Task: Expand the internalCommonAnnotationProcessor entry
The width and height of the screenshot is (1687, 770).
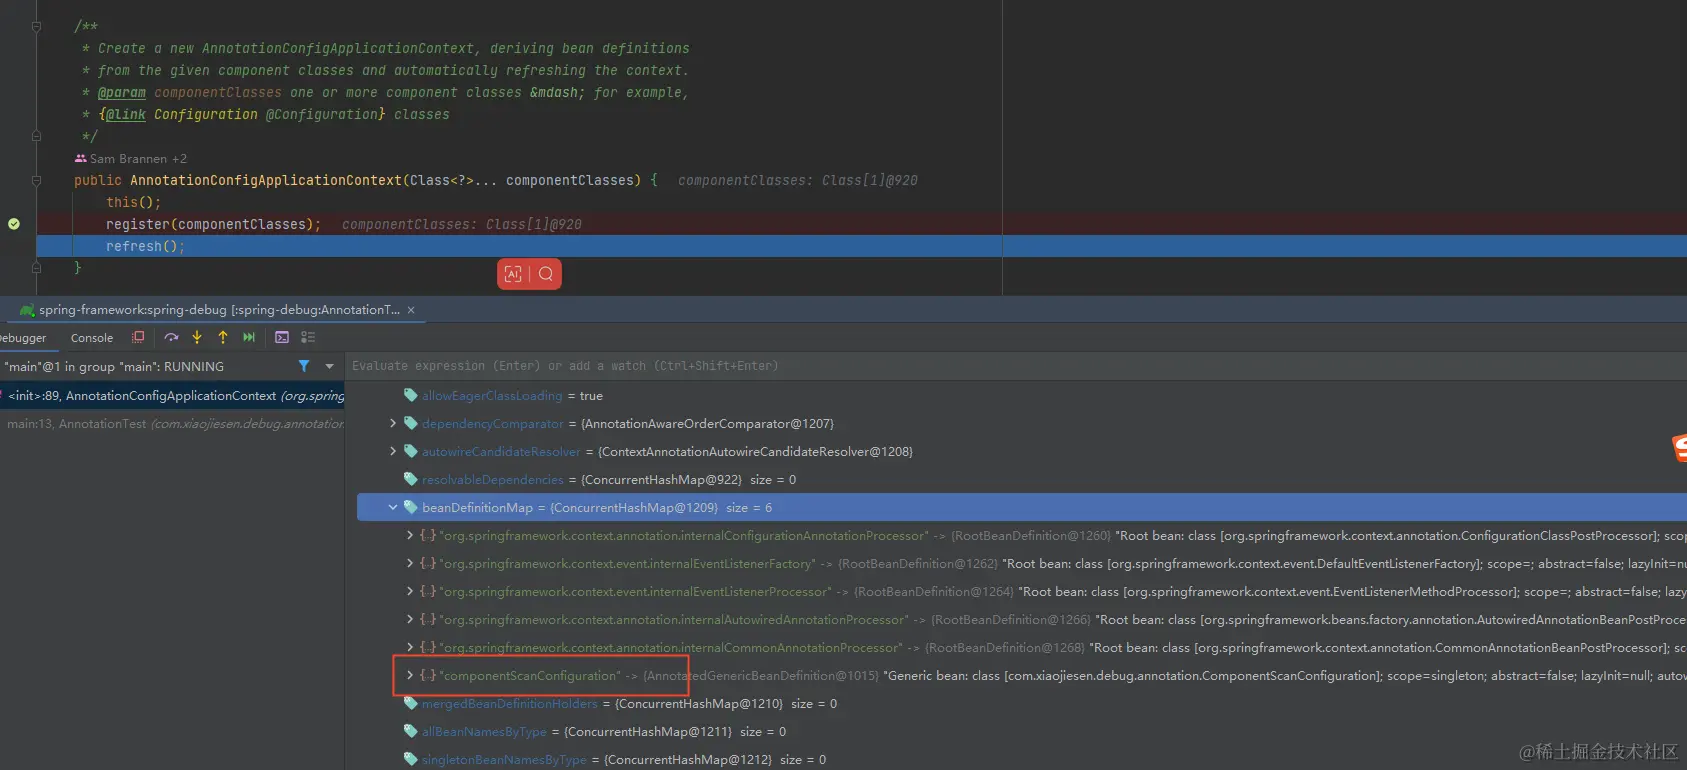Action: [410, 647]
